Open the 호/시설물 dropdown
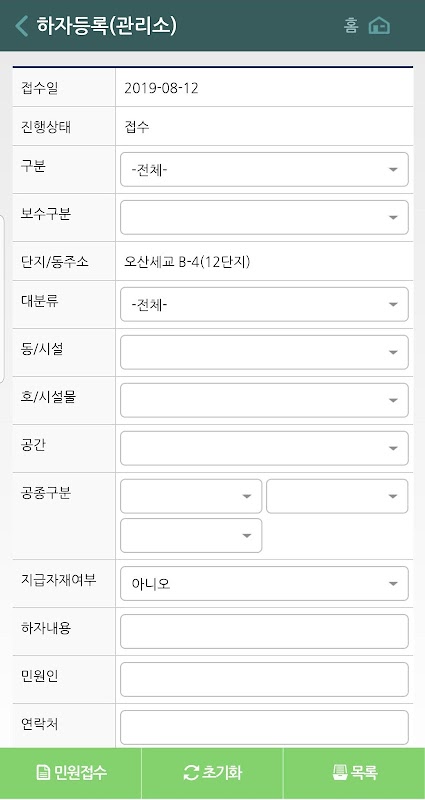This screenshot has width=425, height=800. [264, 400]
